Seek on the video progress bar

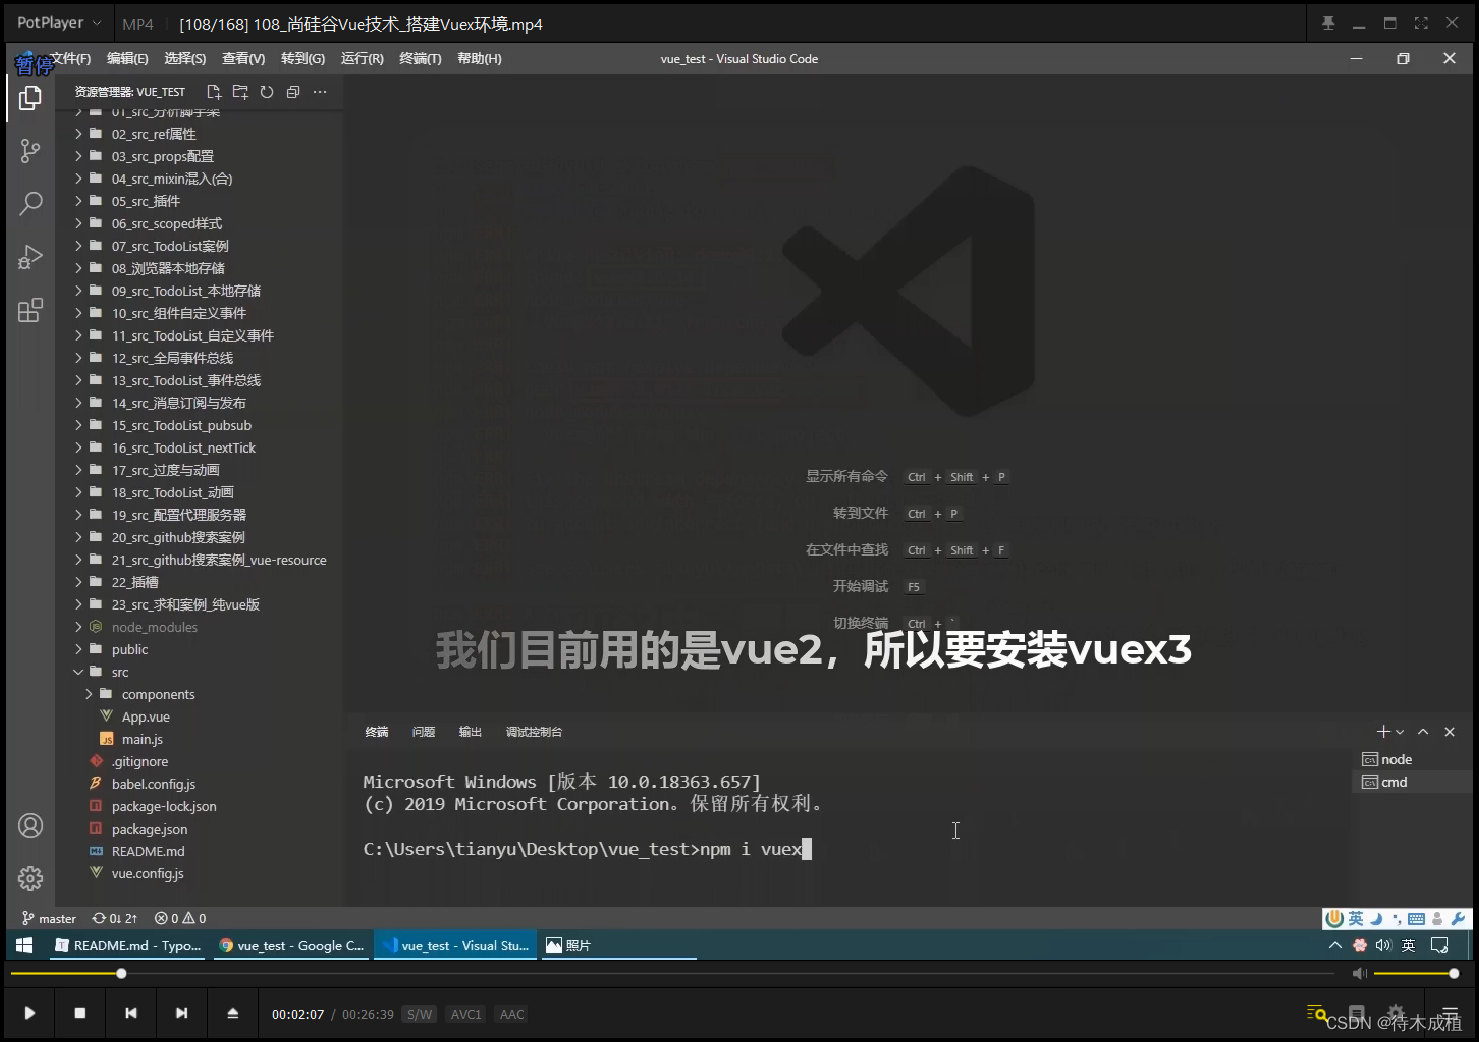pyautogui.click(x=672, y=973)
